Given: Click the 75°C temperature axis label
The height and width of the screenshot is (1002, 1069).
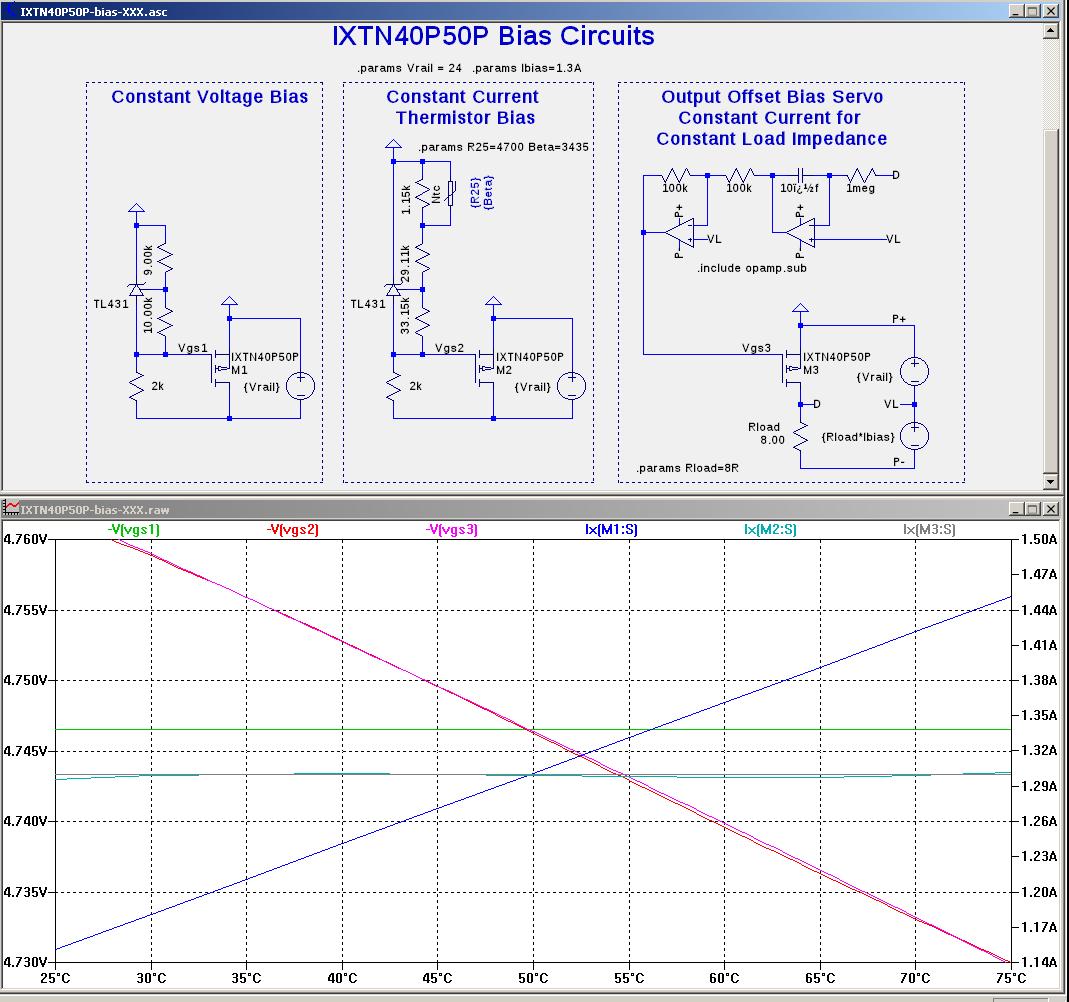Looking at the screenshot, I should tap(1010, 978).
